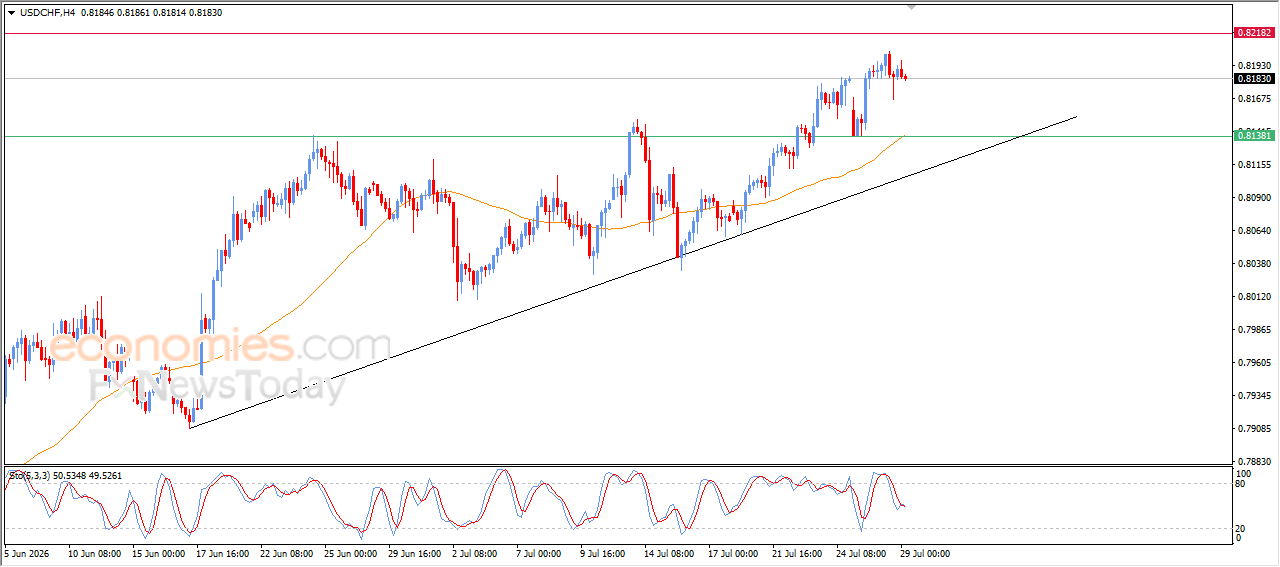Click the stochastic scale value 20
1280x567 pixels.
(1241, 527)
